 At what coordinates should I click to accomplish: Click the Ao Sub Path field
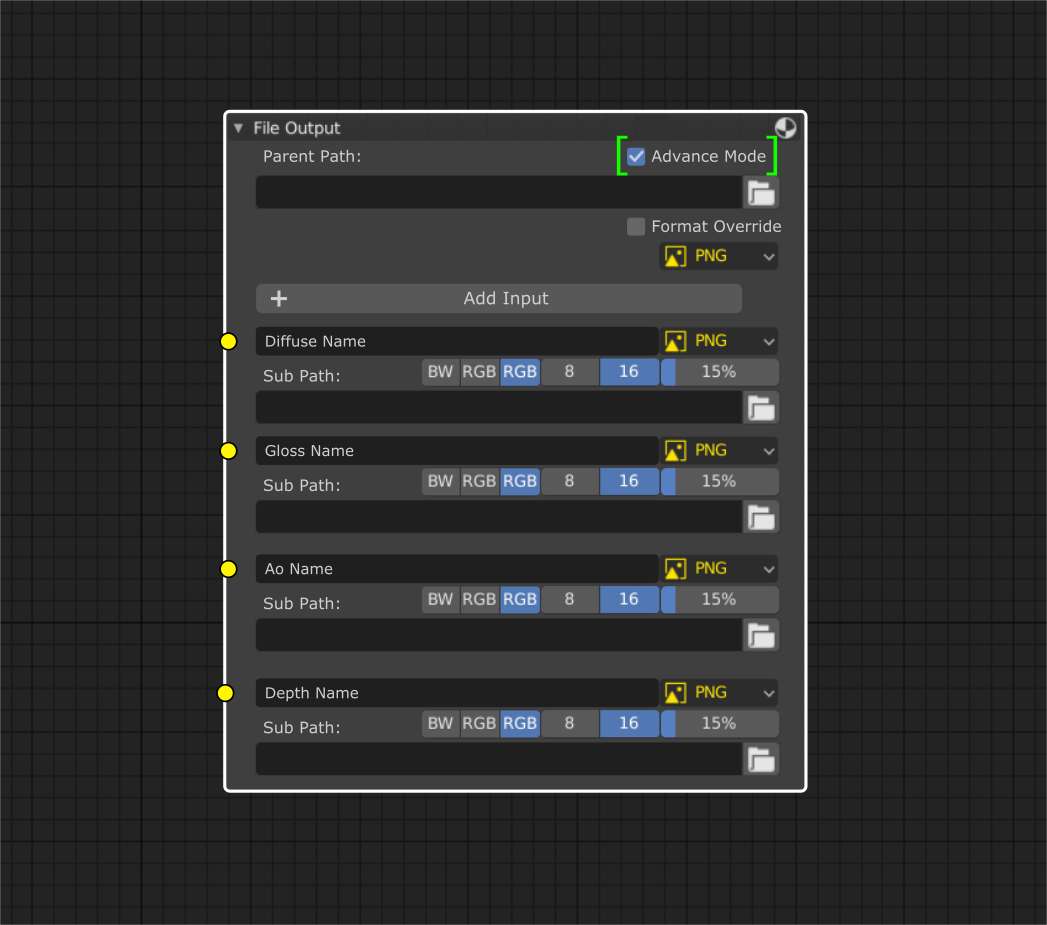click(x=499, y=635)
